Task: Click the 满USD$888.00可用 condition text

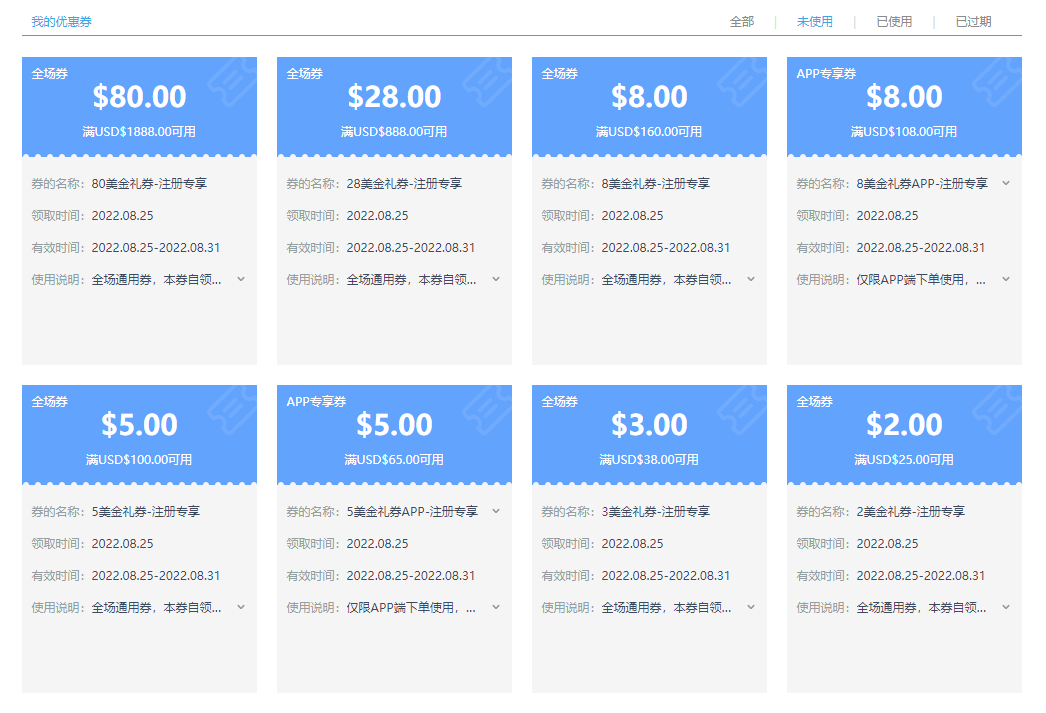Action: pyautogui.click(x=394, y=132)
